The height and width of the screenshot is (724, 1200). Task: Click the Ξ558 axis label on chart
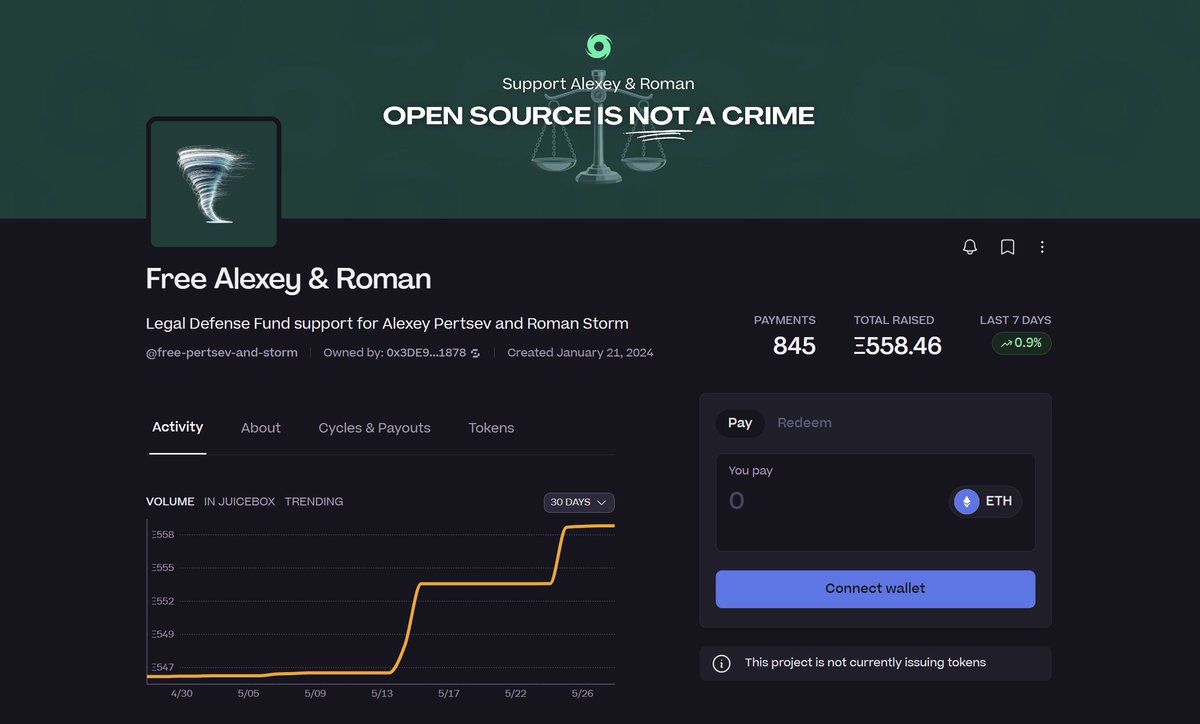coord(163,535)
